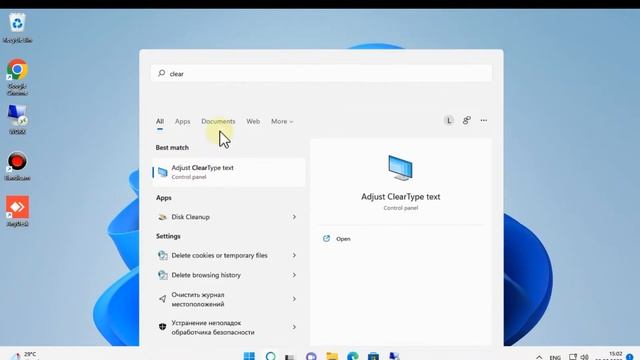Click Open in the preview pane
640x360 pixels.
tap(343, 239)
